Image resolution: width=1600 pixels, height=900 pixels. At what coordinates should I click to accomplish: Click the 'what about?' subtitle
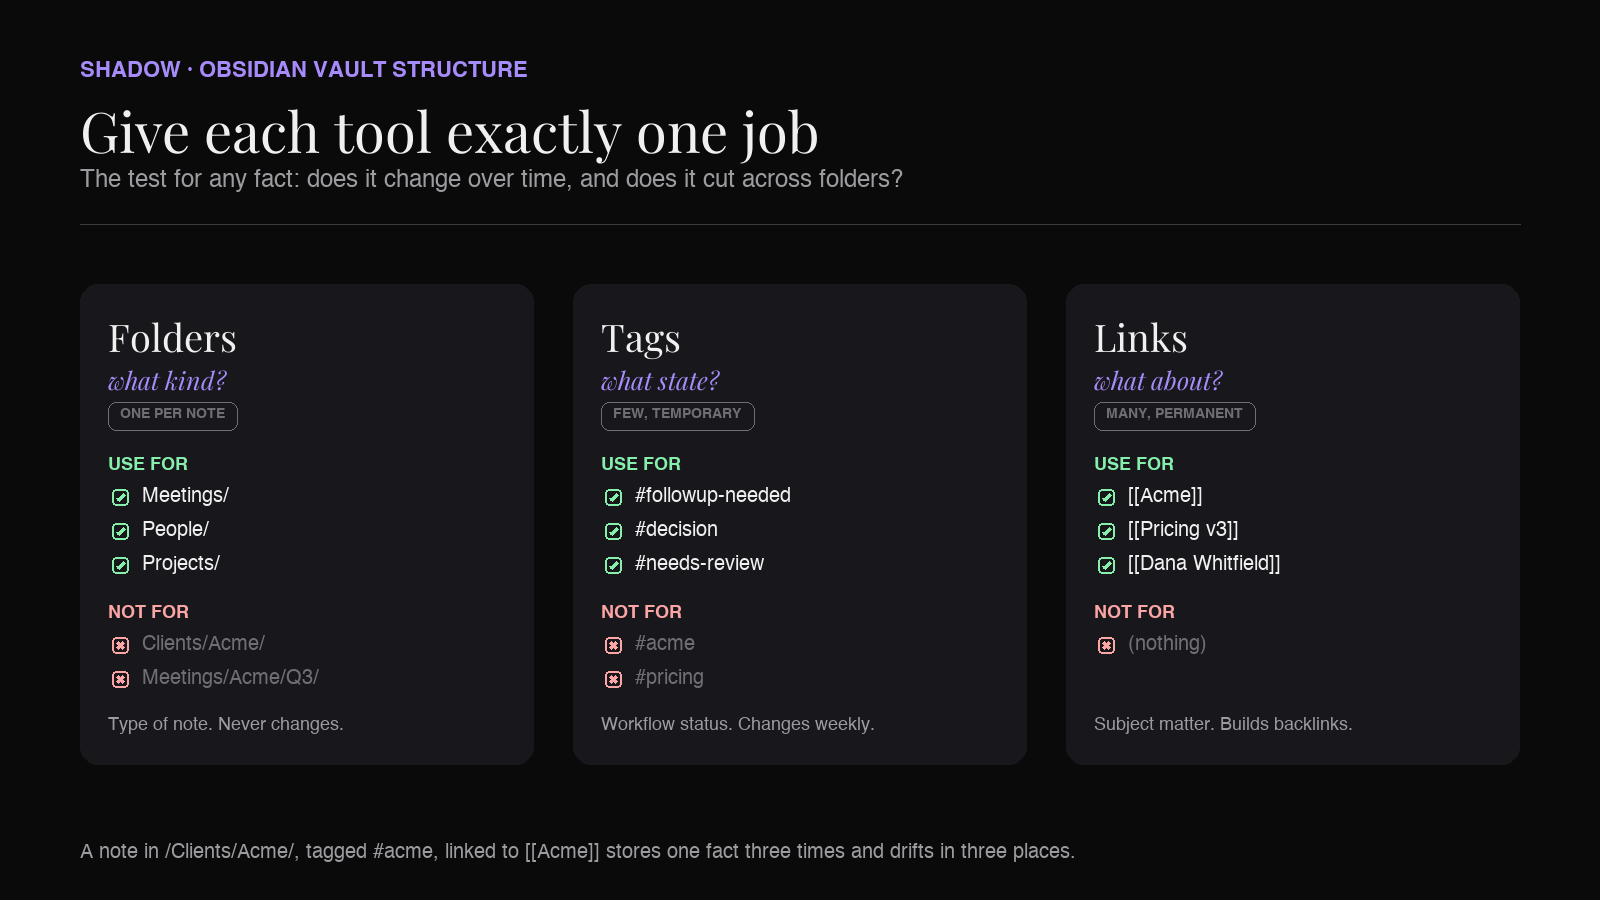(x=1159, y=381)
